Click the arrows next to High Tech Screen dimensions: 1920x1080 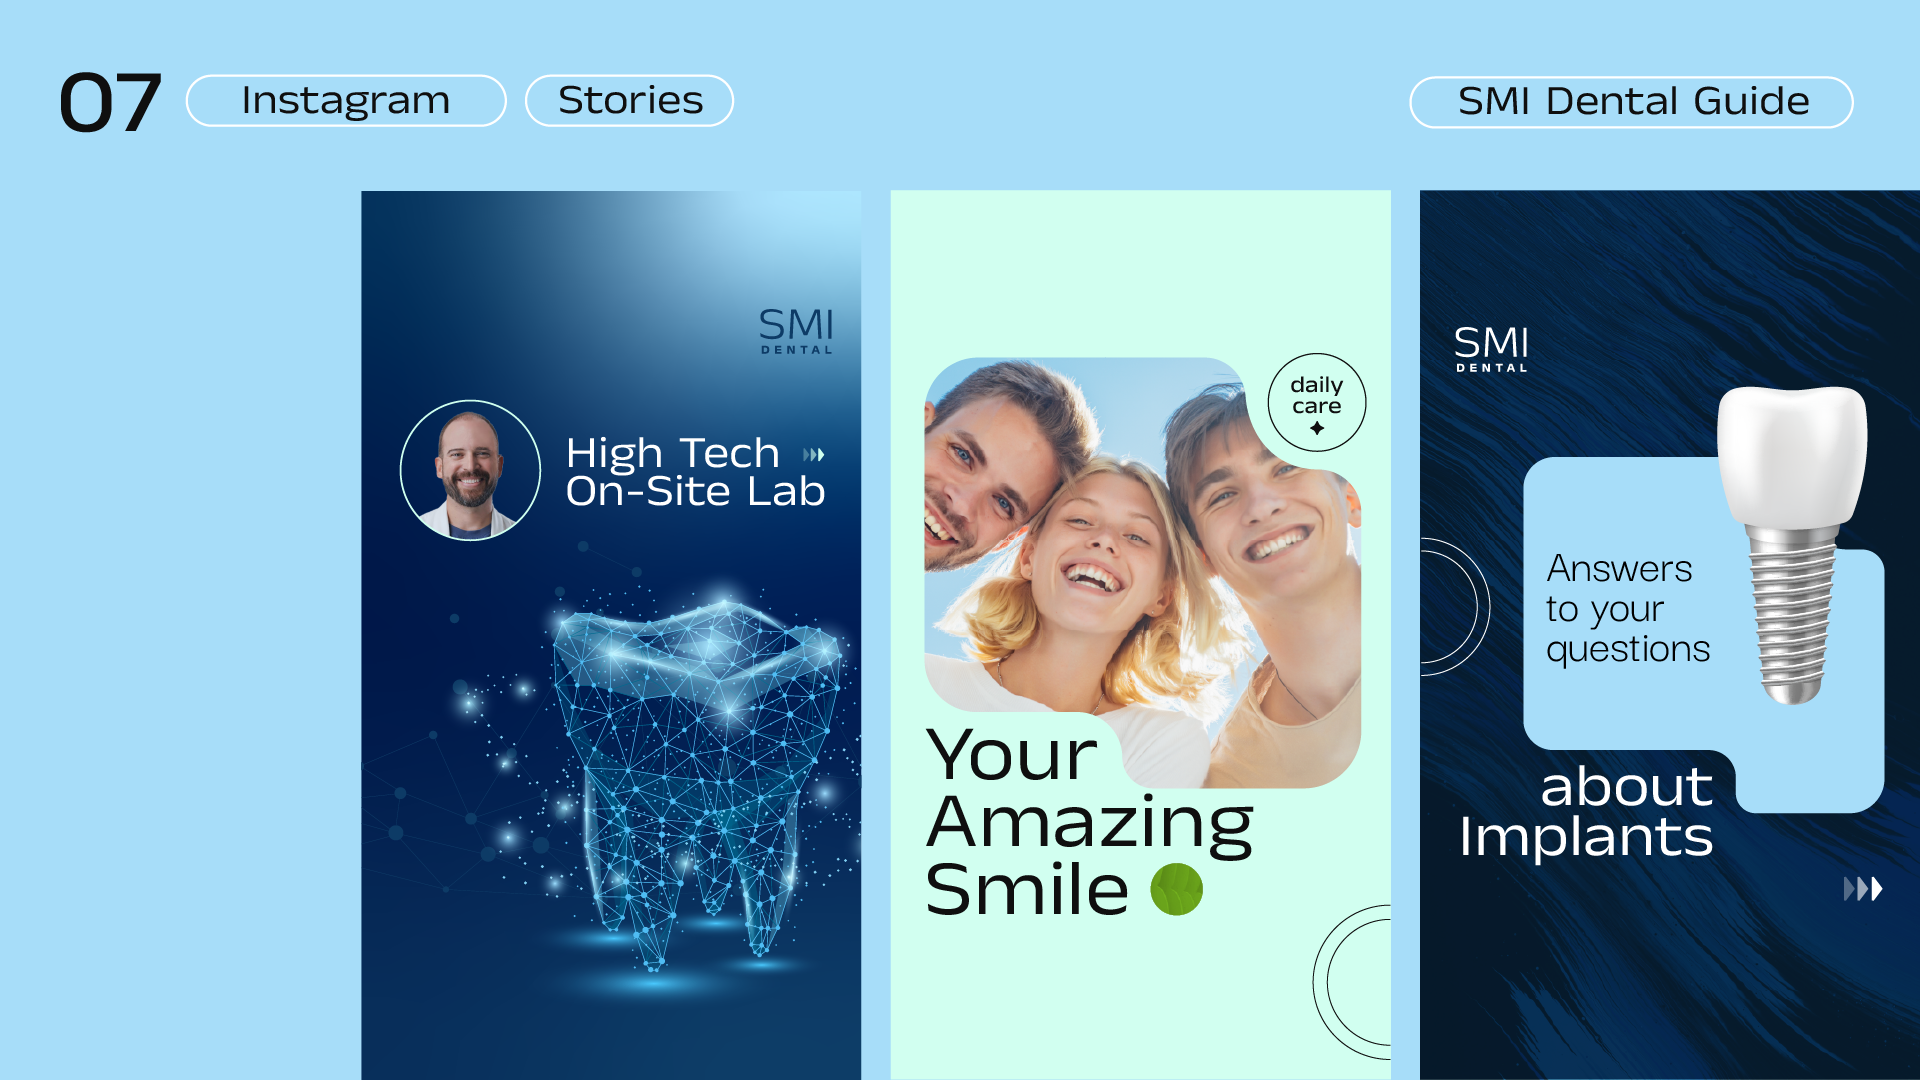pos(814,455)
